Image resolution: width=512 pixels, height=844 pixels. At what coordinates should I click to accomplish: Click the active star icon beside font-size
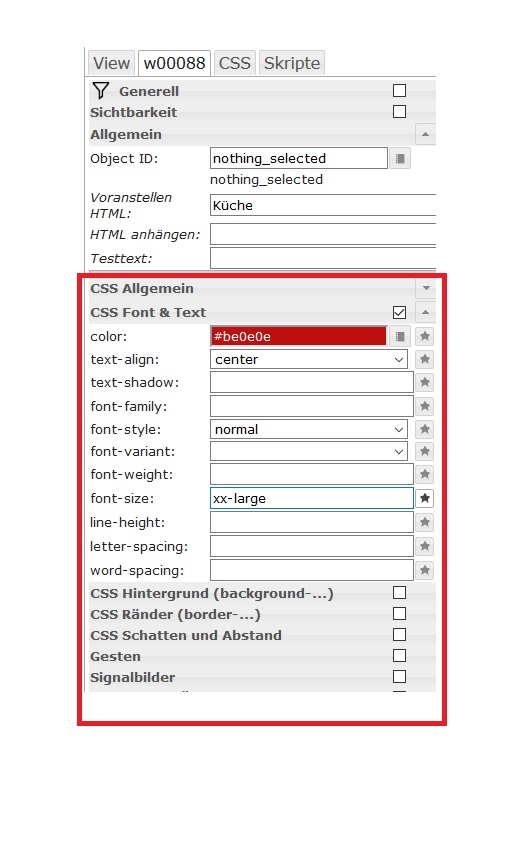(x=425, y=498)
